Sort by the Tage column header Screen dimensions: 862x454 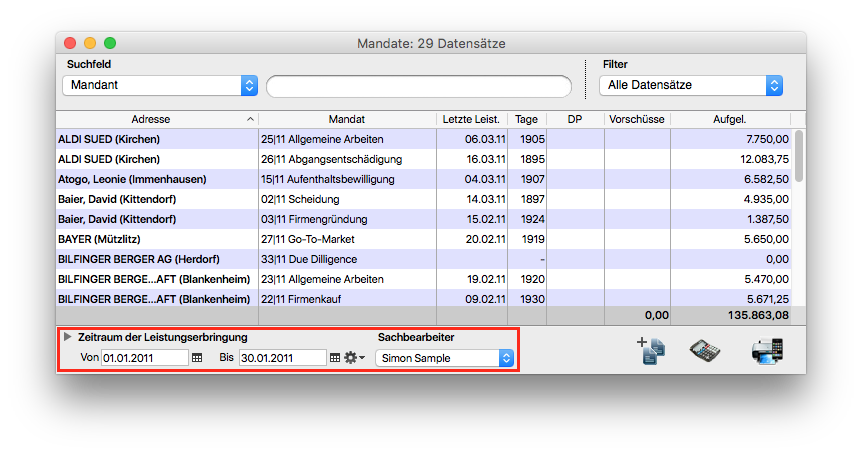(x=527, y=119)
